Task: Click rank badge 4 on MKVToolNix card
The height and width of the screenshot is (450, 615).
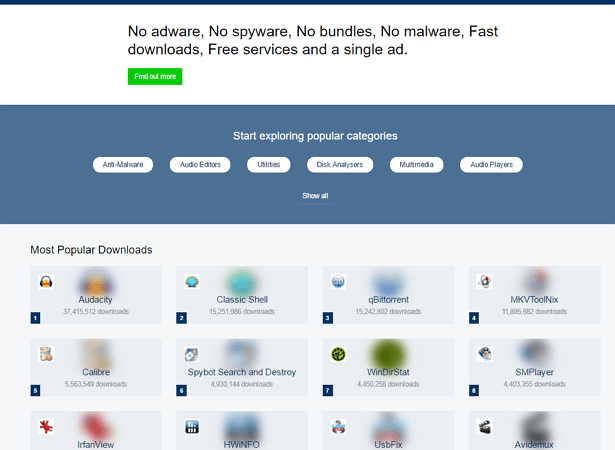Action: click(474, 318)
